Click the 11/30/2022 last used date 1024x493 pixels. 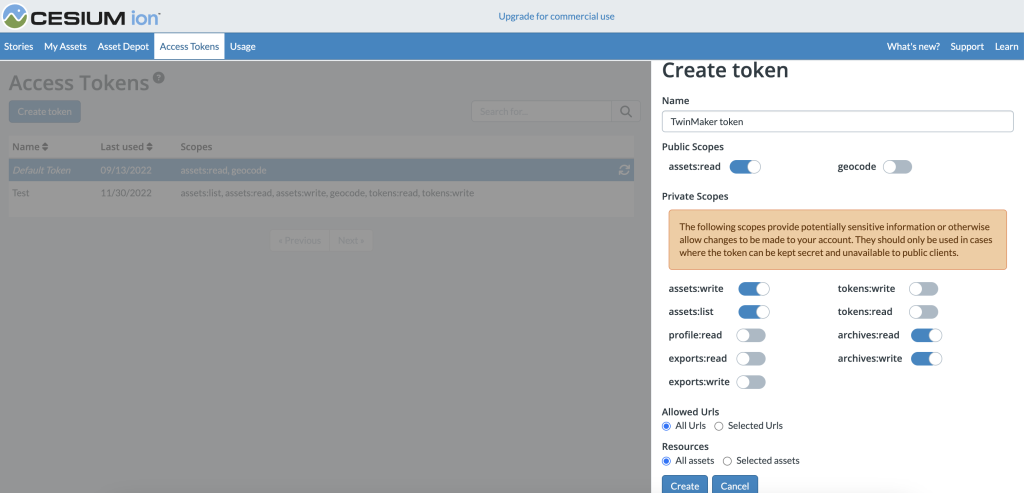click(126, 193)
